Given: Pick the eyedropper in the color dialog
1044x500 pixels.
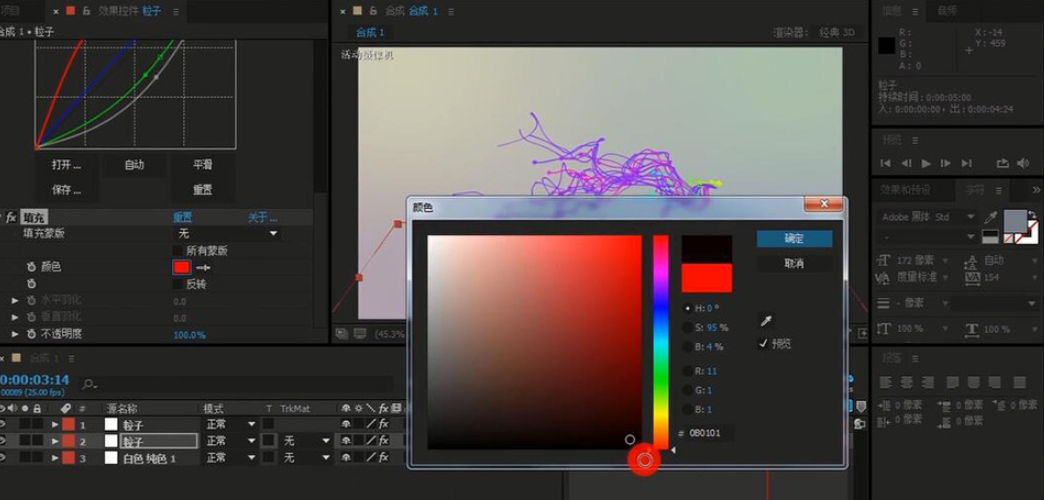Looking at the screenshot, I should (x=767, y=321).
